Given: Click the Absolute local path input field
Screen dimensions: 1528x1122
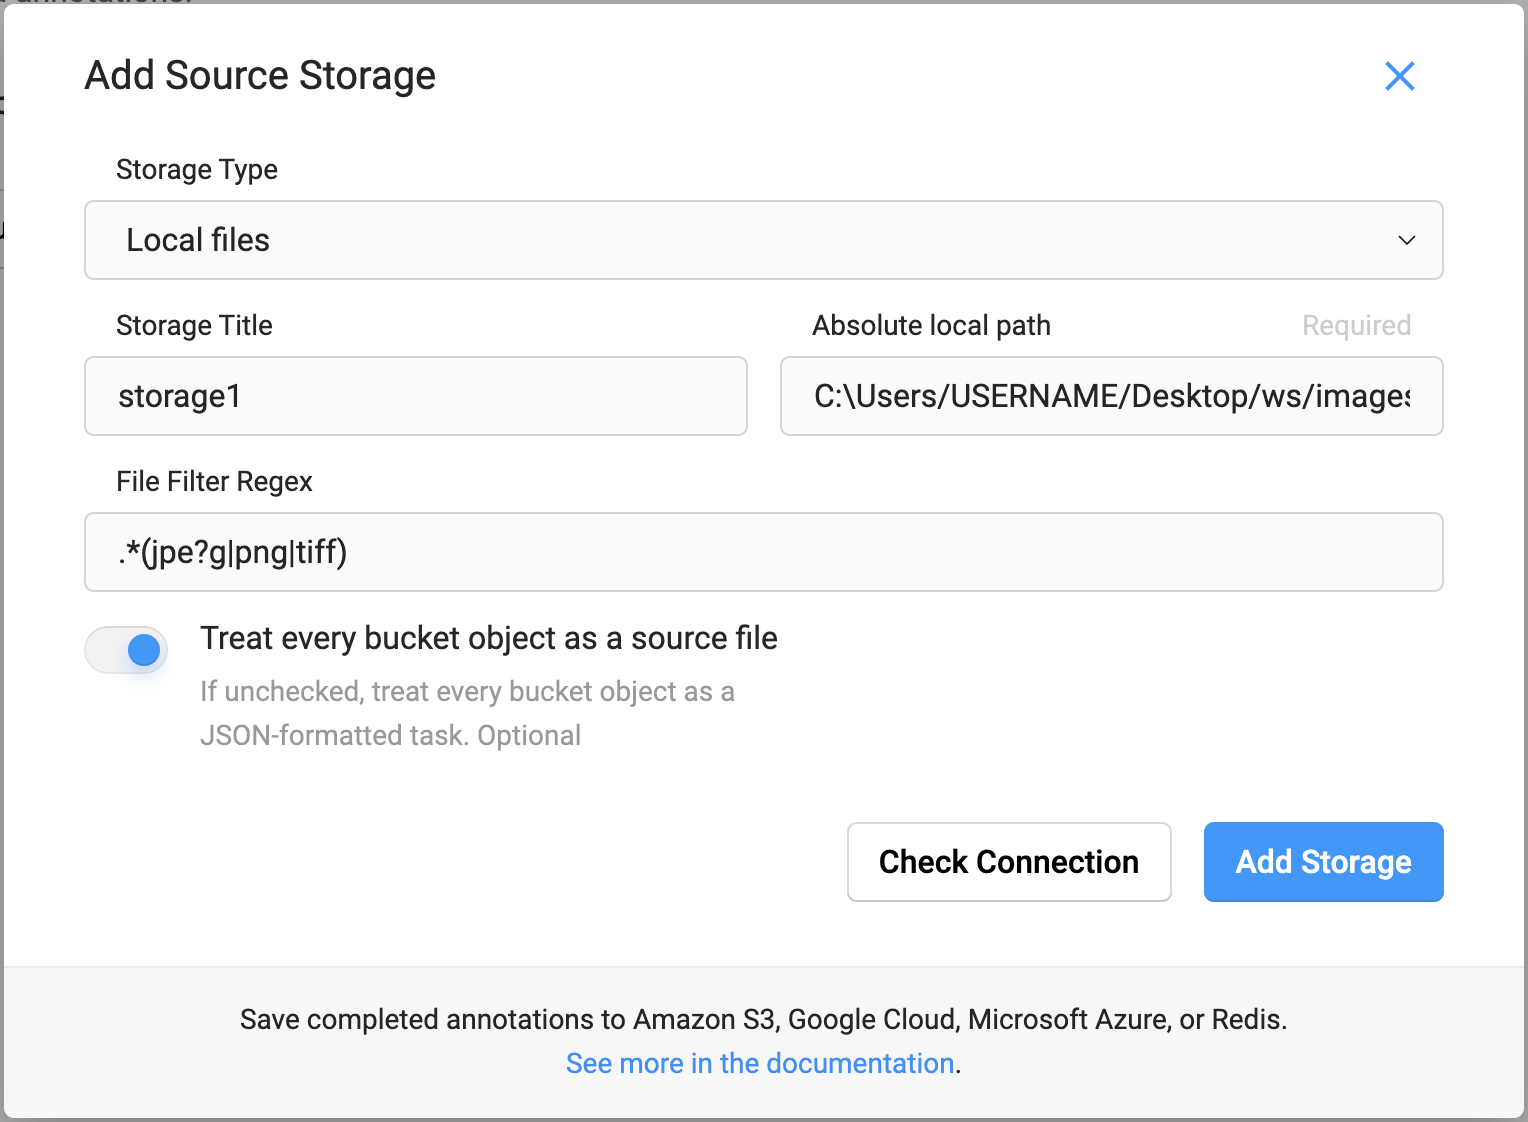Looking at the screenshot, I should 1111,396.
